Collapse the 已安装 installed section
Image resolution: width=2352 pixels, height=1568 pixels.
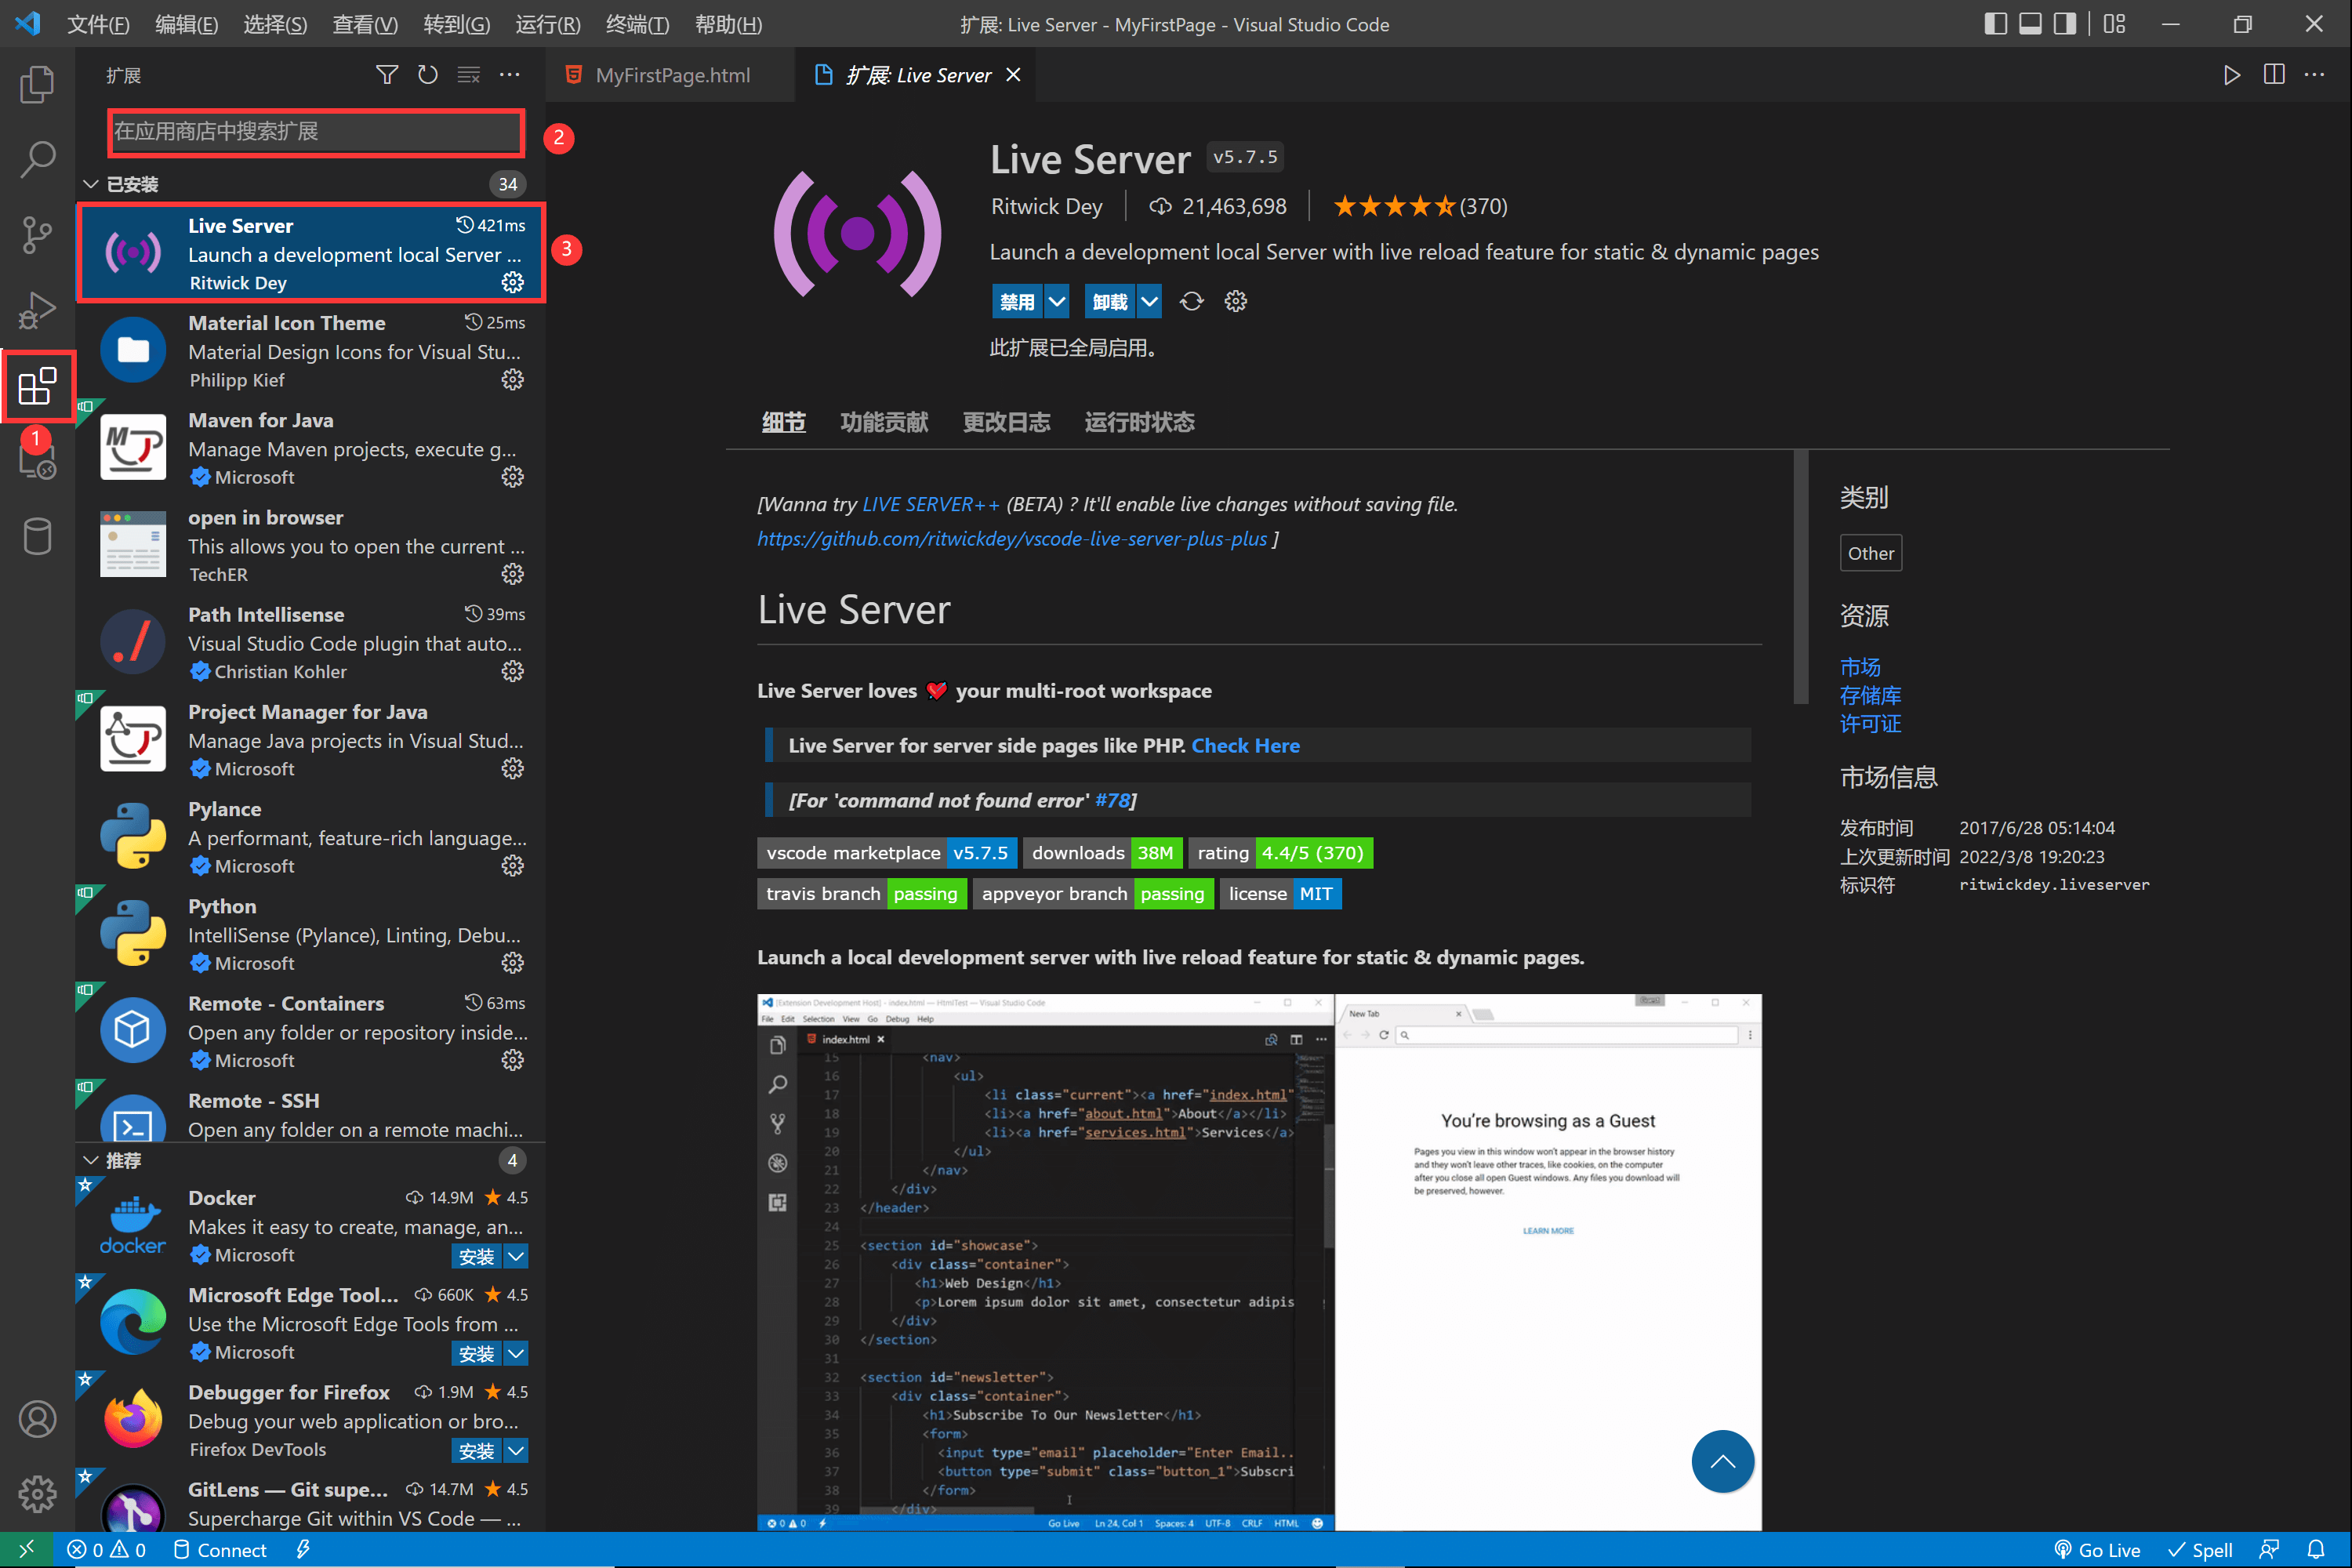point(91,184)
